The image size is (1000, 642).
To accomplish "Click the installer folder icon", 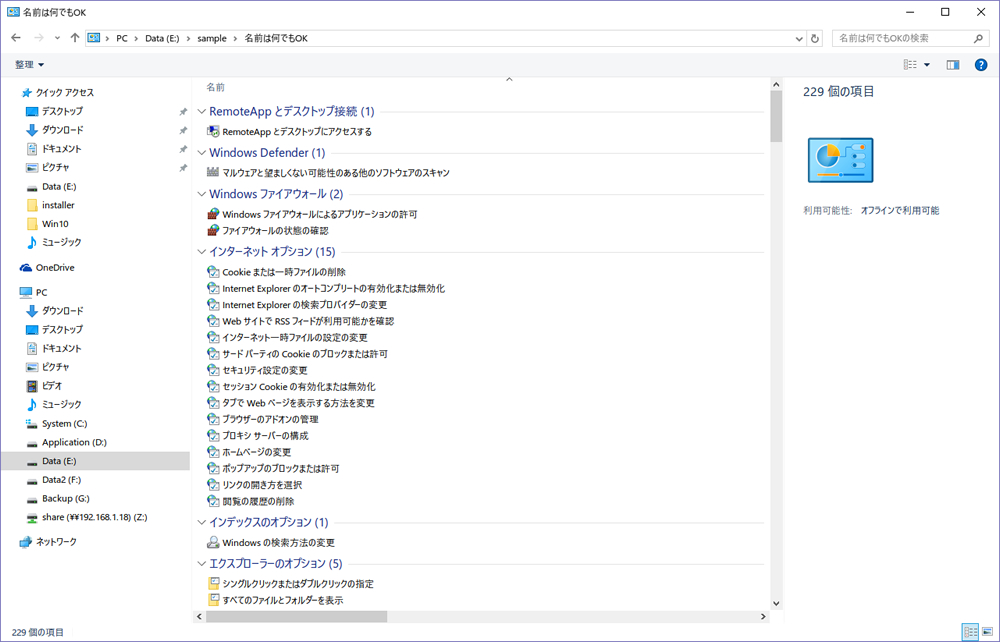I will point(32,205).
